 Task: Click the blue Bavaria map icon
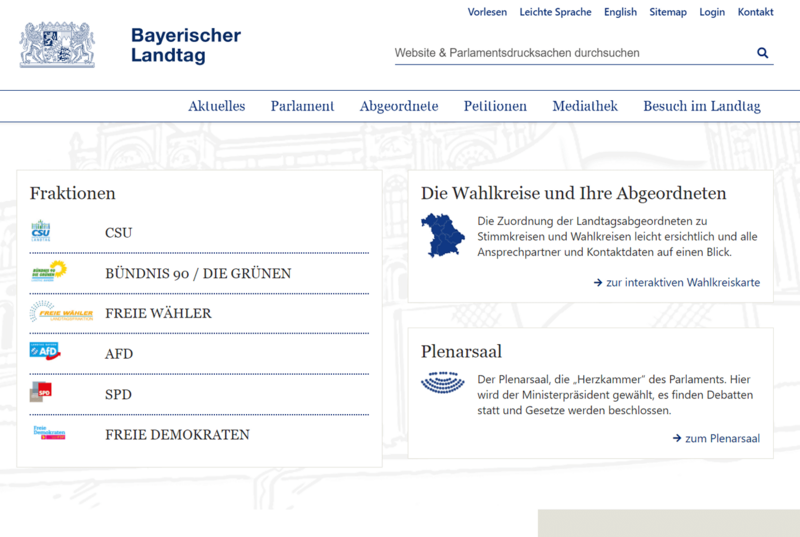(x=442, y=235)
